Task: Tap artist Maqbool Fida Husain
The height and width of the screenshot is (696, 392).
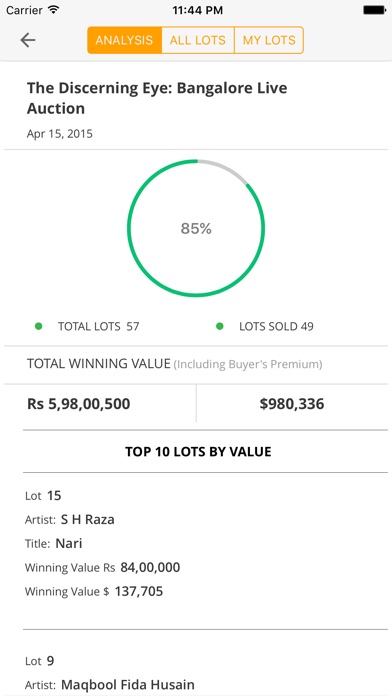Action: click(x=128, y=685)
